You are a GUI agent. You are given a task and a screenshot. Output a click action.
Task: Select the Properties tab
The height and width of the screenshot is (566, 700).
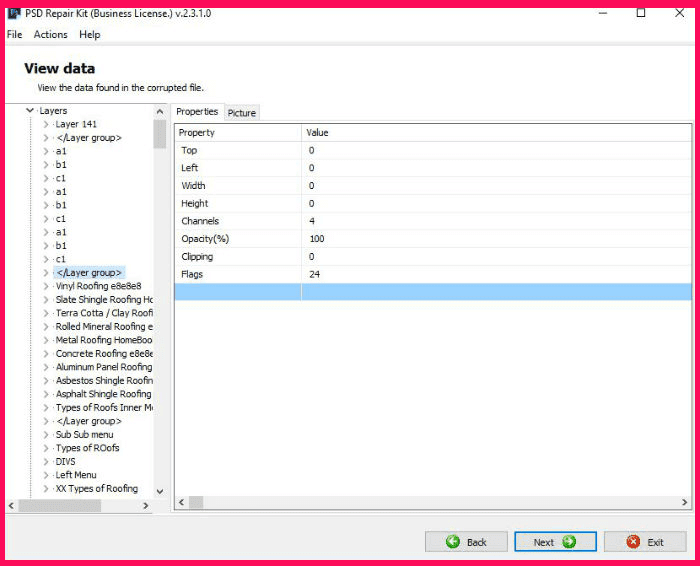pos(197,112)
